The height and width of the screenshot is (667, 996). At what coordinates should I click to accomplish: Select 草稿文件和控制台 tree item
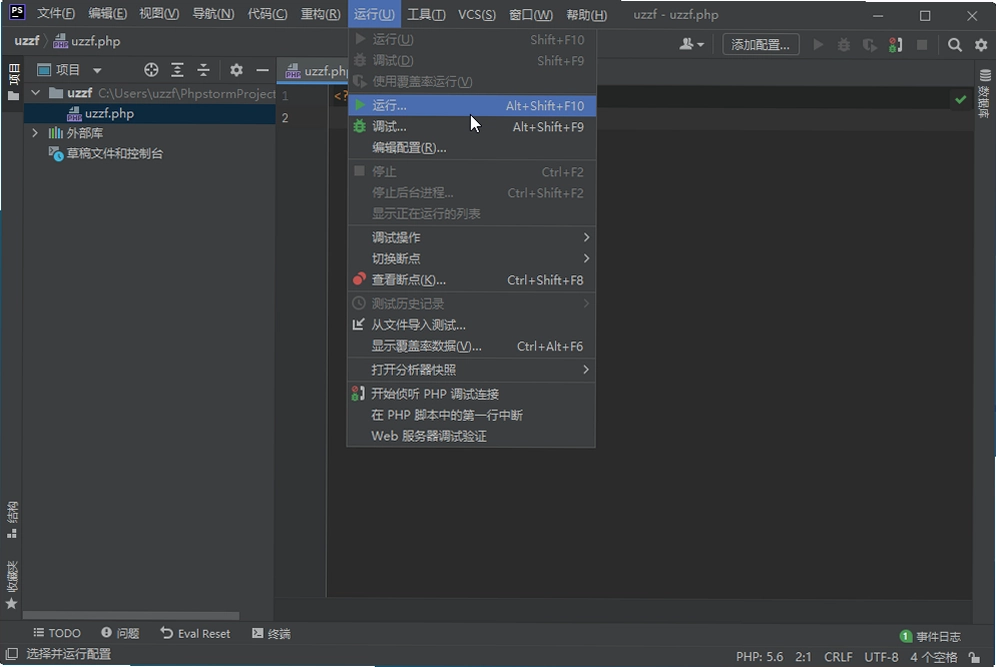point(107,153)
